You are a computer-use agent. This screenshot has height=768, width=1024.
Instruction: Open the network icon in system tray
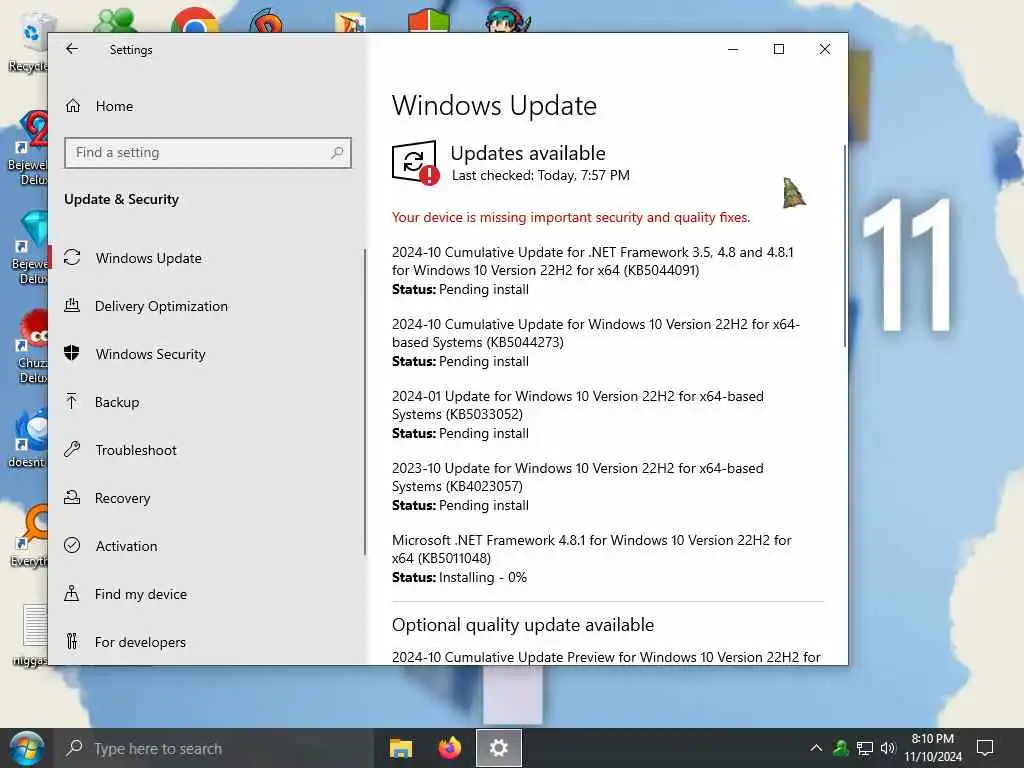click(x=865, y=748)
